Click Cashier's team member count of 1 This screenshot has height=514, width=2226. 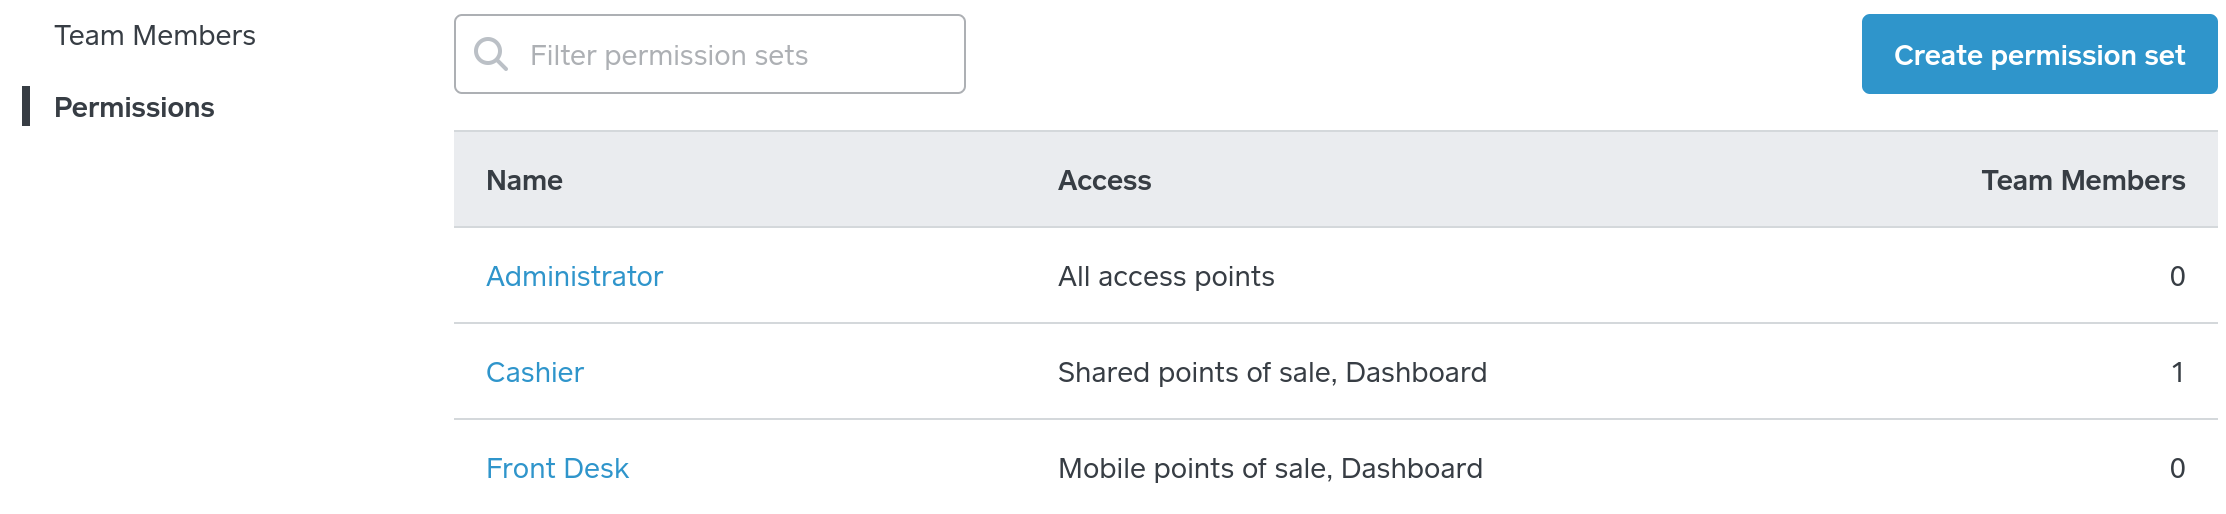pos(2177,373)
